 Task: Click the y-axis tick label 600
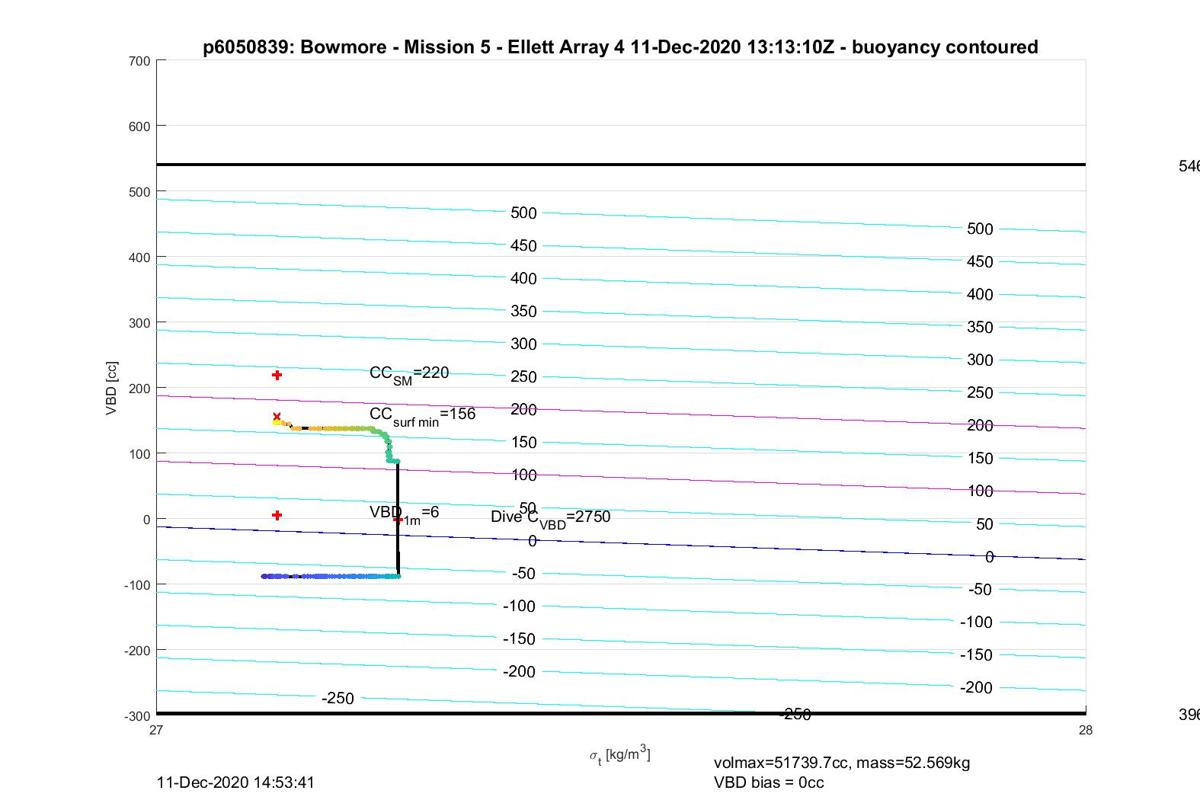139,126
